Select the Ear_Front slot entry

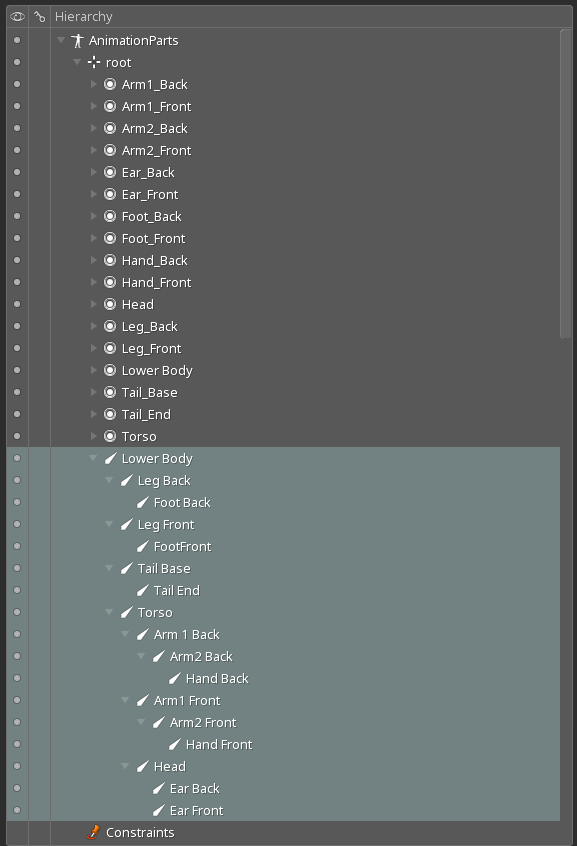pyautogui.click(x=148, y=194)
